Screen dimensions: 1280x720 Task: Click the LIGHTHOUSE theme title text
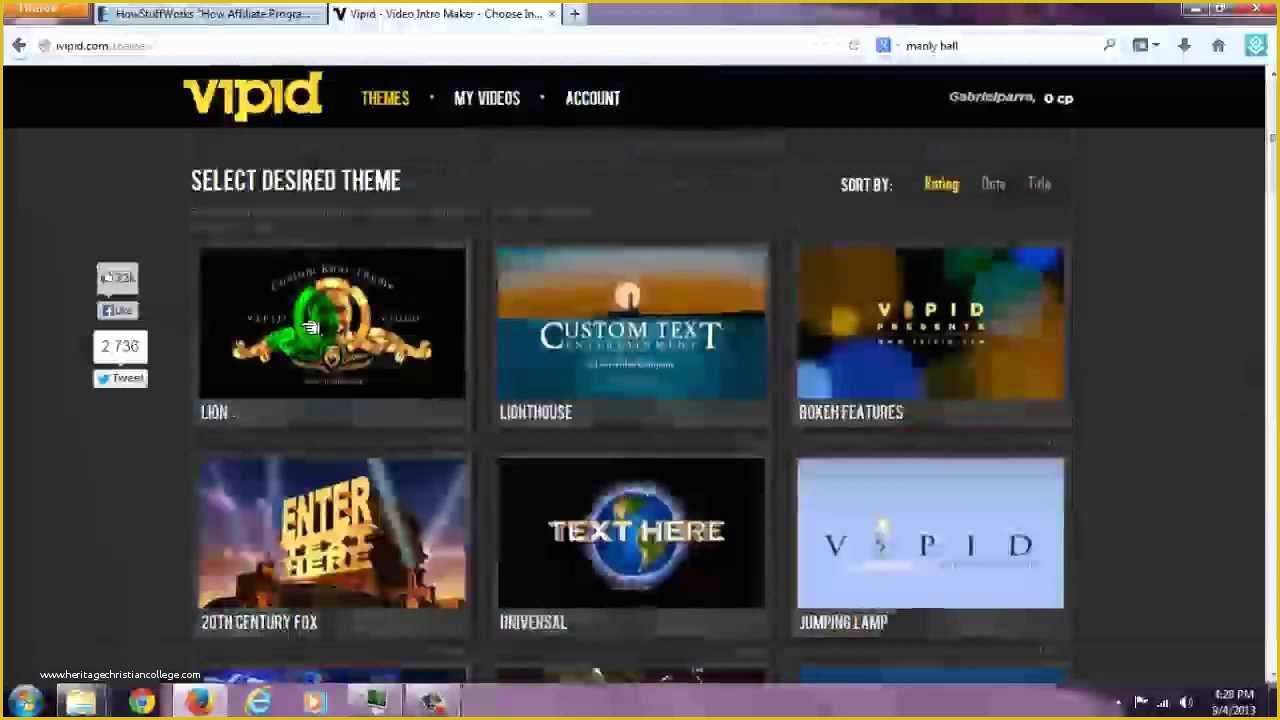point(536,412)
